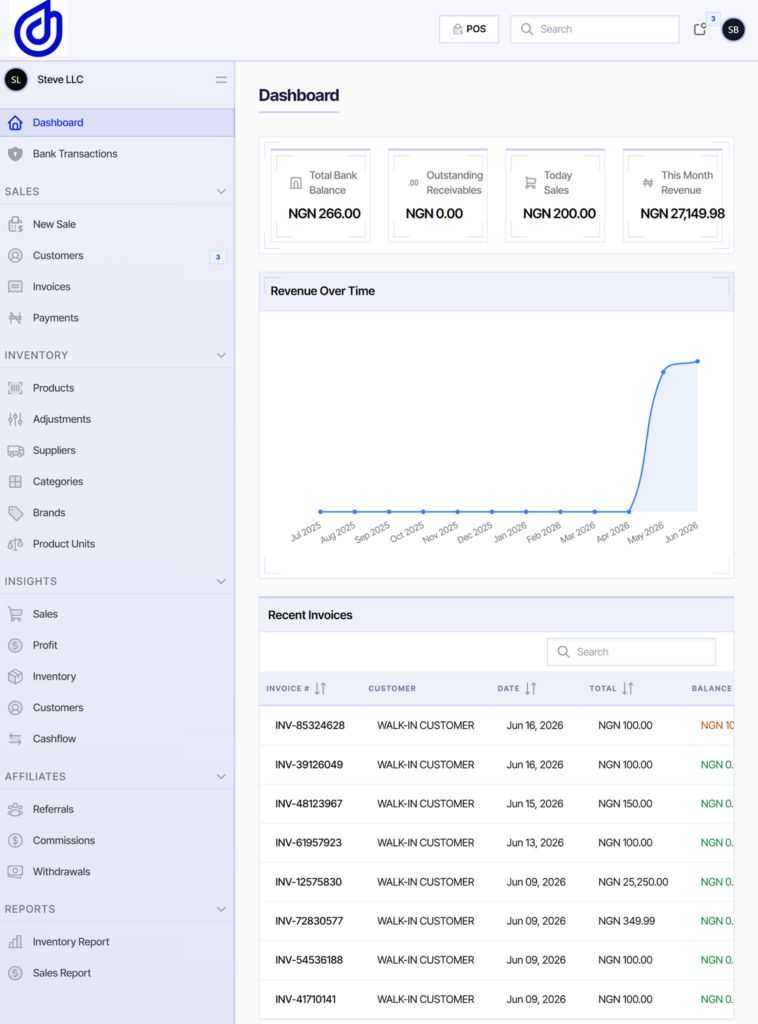Open the New Sale register icon

click(x=16, y=224)
